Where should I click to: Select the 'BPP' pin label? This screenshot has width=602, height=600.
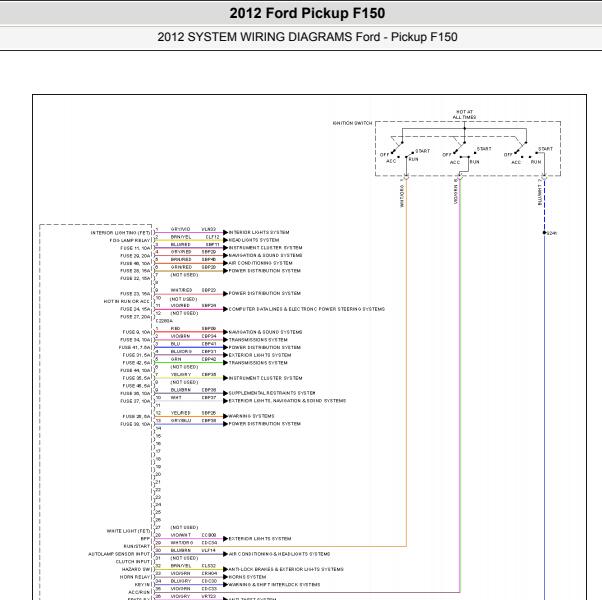coord(145,539)
